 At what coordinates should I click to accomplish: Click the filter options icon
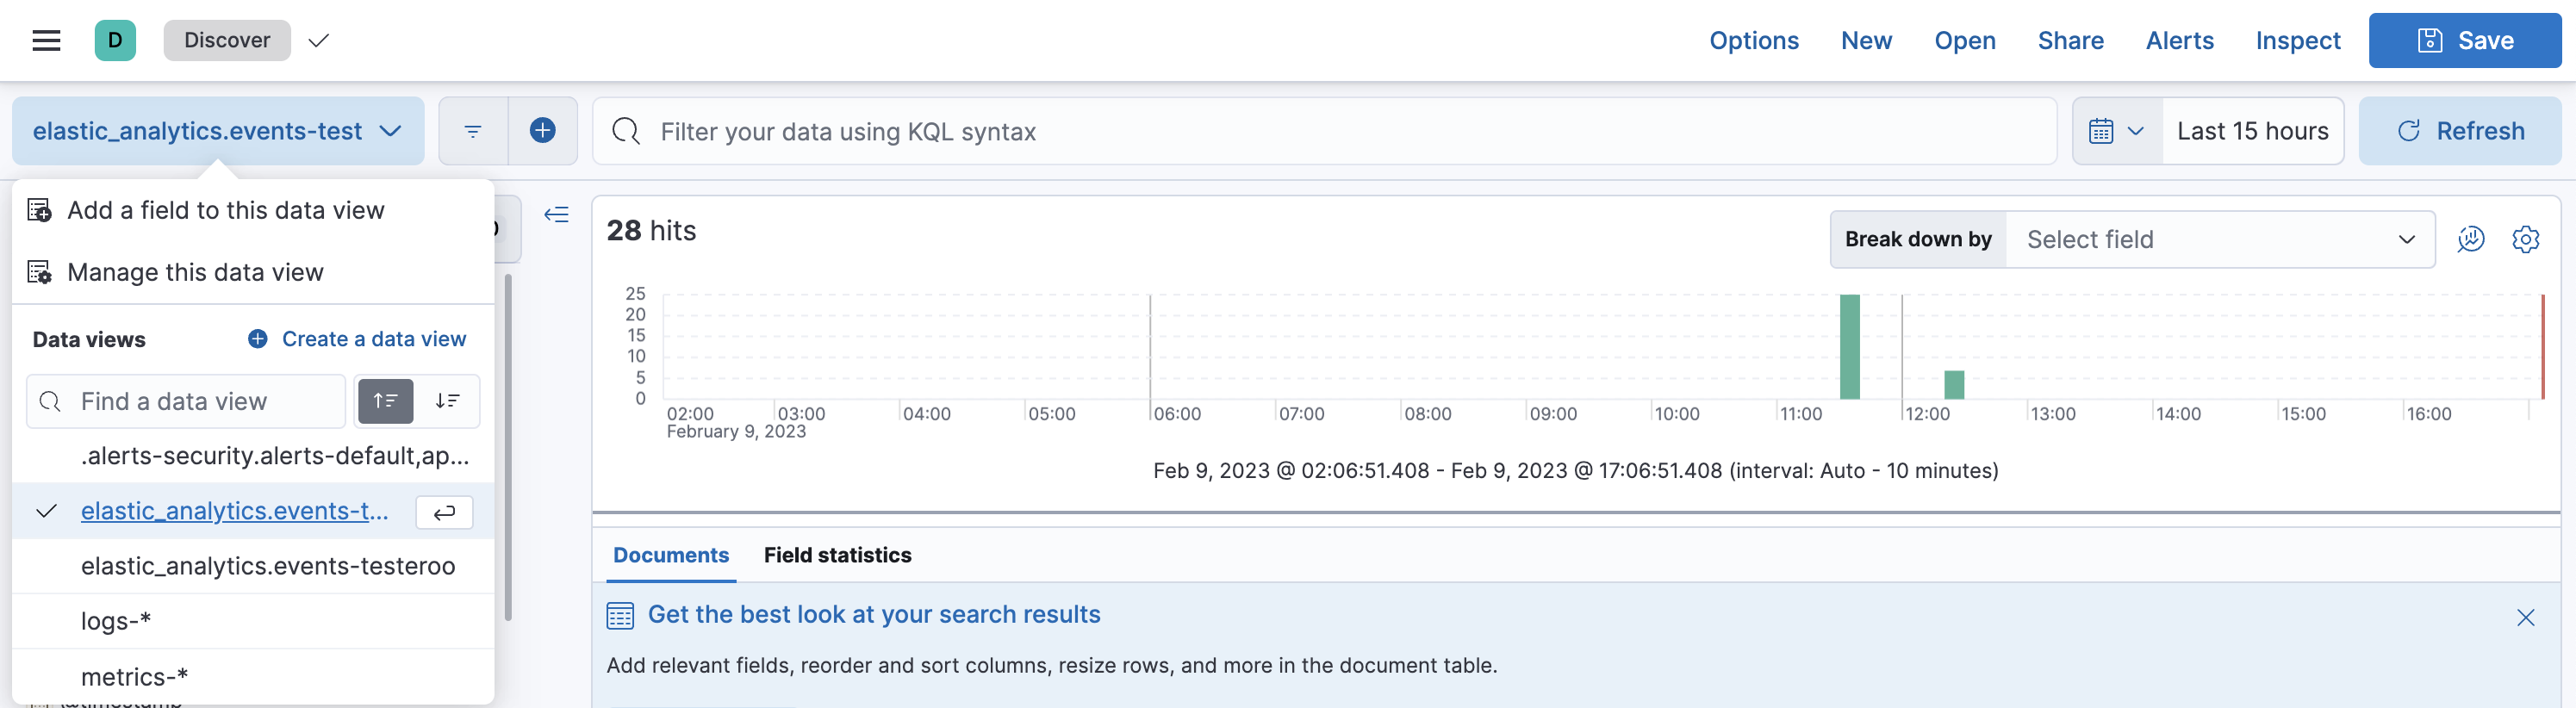pos(473,131)
